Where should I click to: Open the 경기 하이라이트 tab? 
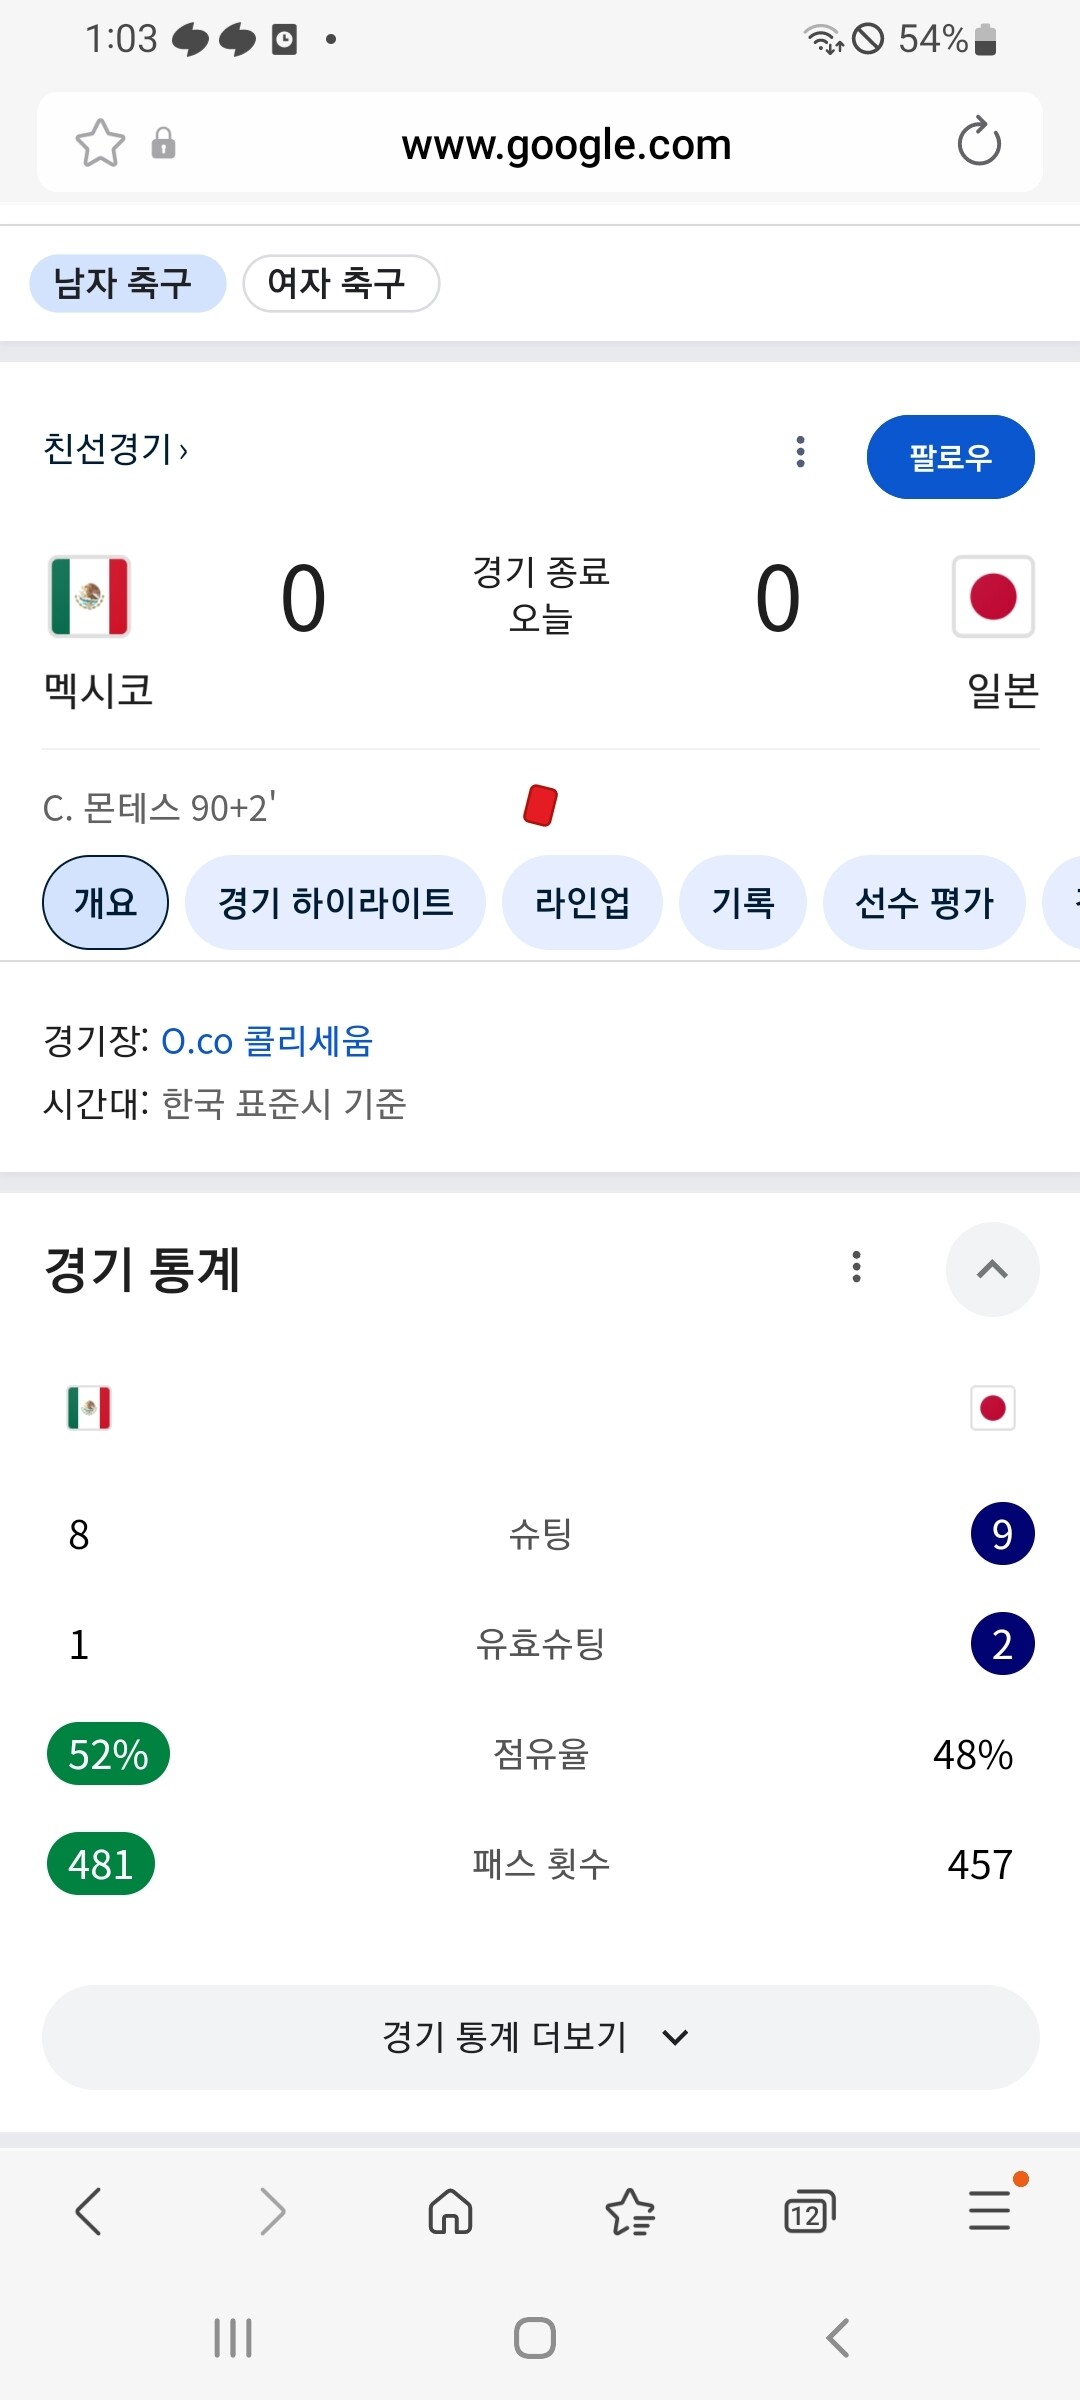(335, 903)
